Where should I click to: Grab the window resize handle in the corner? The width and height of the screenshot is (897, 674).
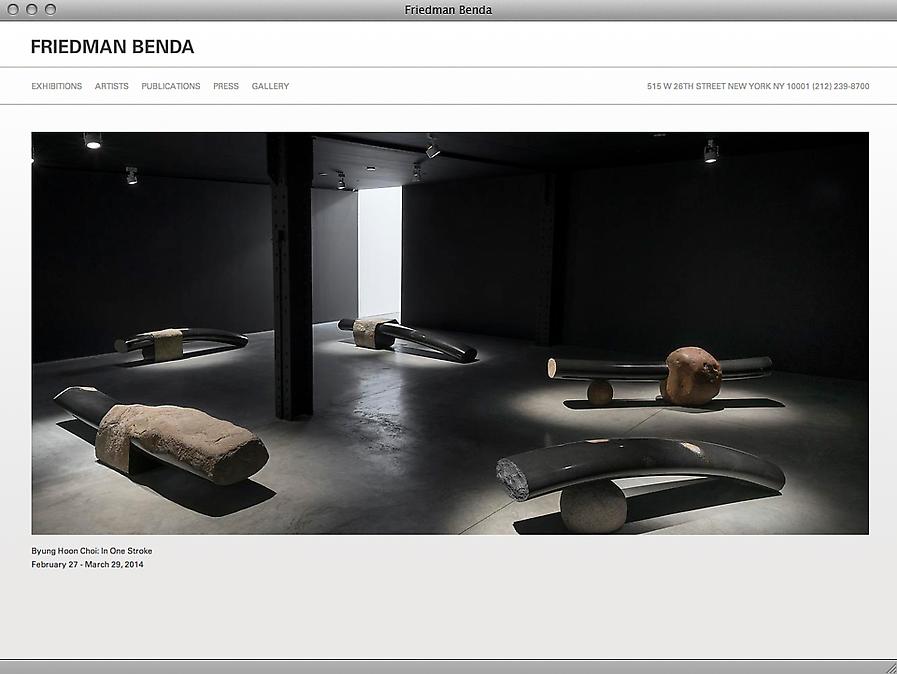click(889, 667)
